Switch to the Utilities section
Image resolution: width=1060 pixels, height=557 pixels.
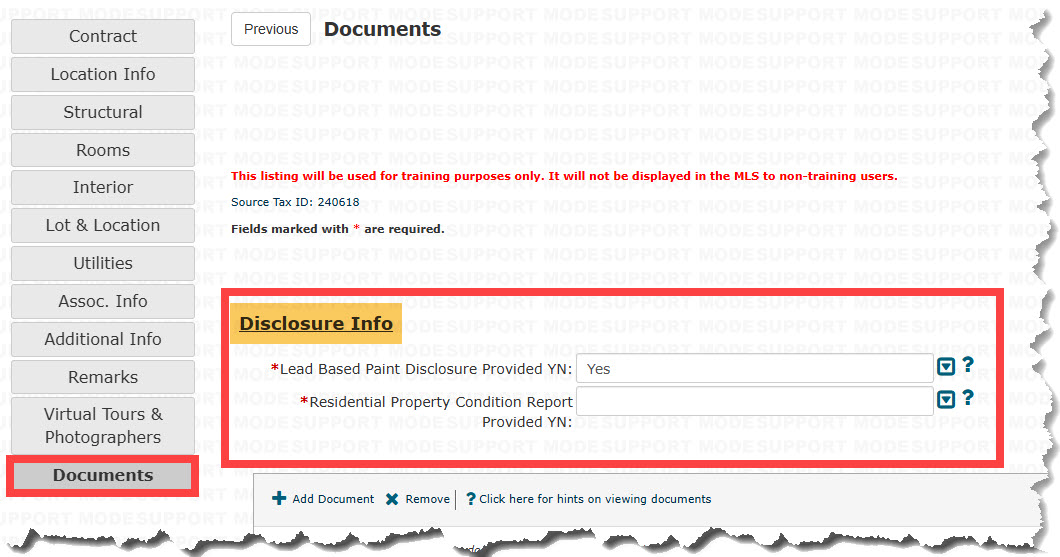103,263
